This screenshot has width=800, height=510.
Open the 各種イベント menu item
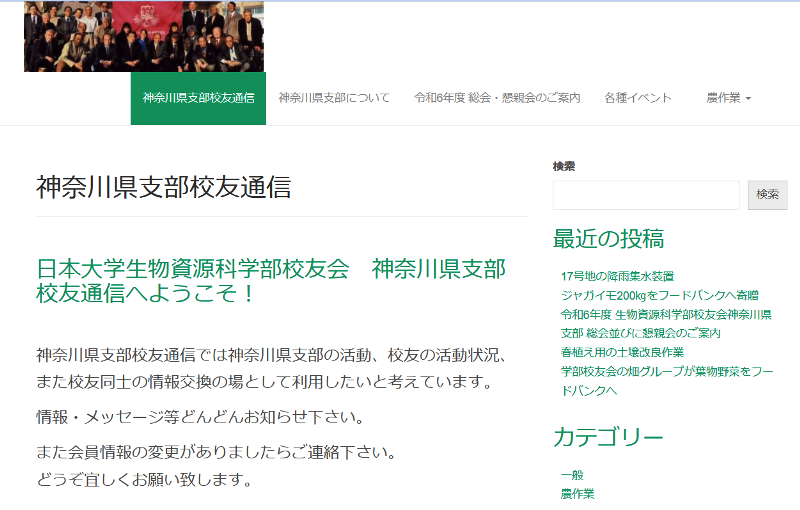[638, 98]
